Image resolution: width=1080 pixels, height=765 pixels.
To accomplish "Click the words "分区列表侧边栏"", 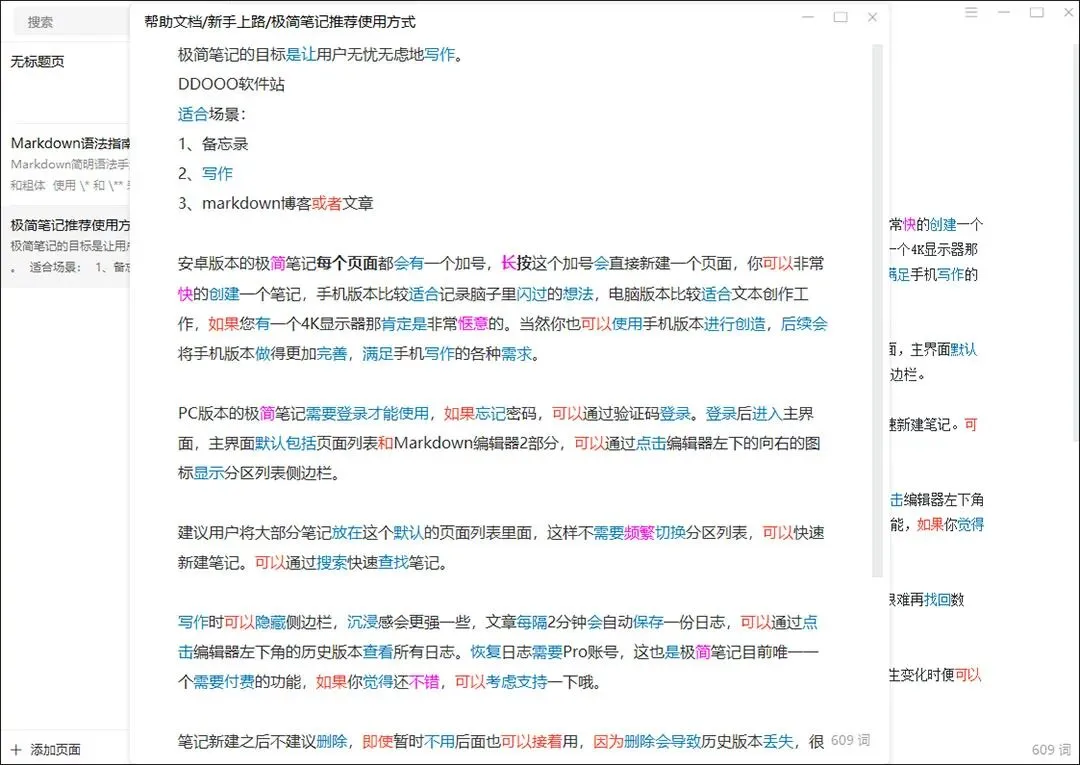I will [x=278, y=473].
